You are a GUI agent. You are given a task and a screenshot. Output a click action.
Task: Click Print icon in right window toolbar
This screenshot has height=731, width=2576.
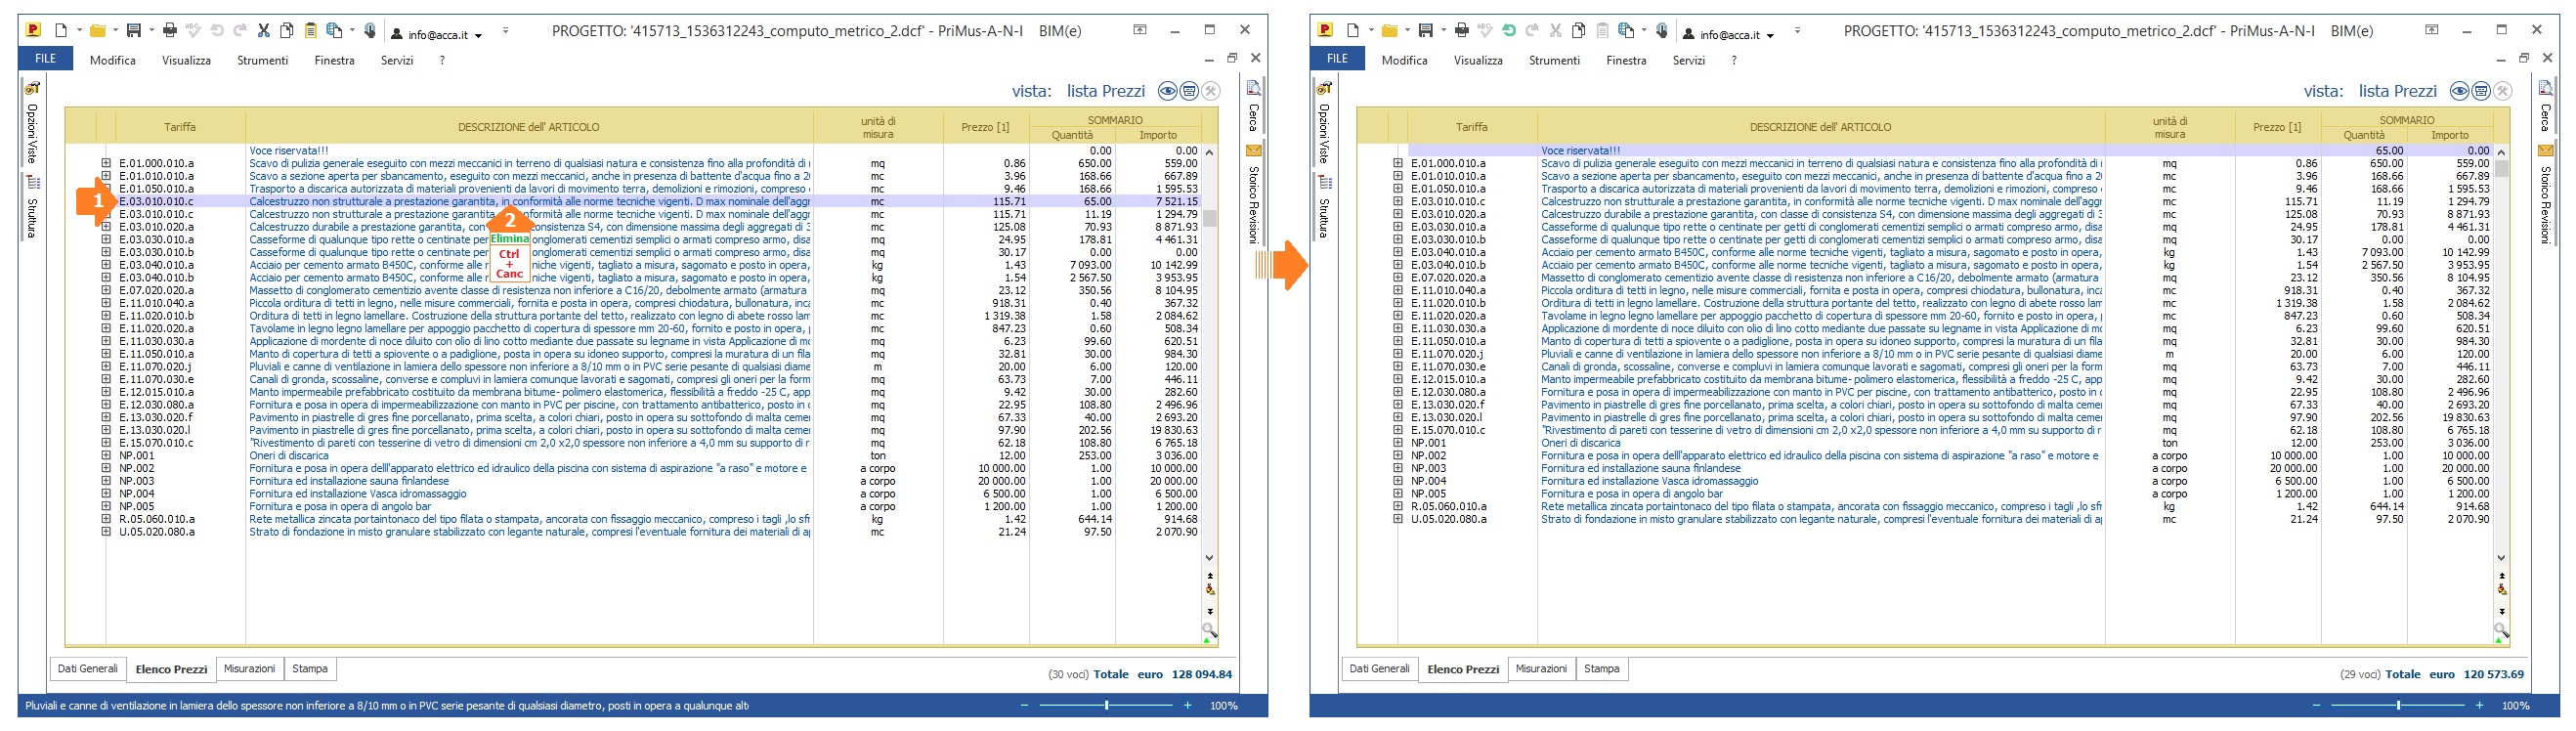coord(1462,30)
